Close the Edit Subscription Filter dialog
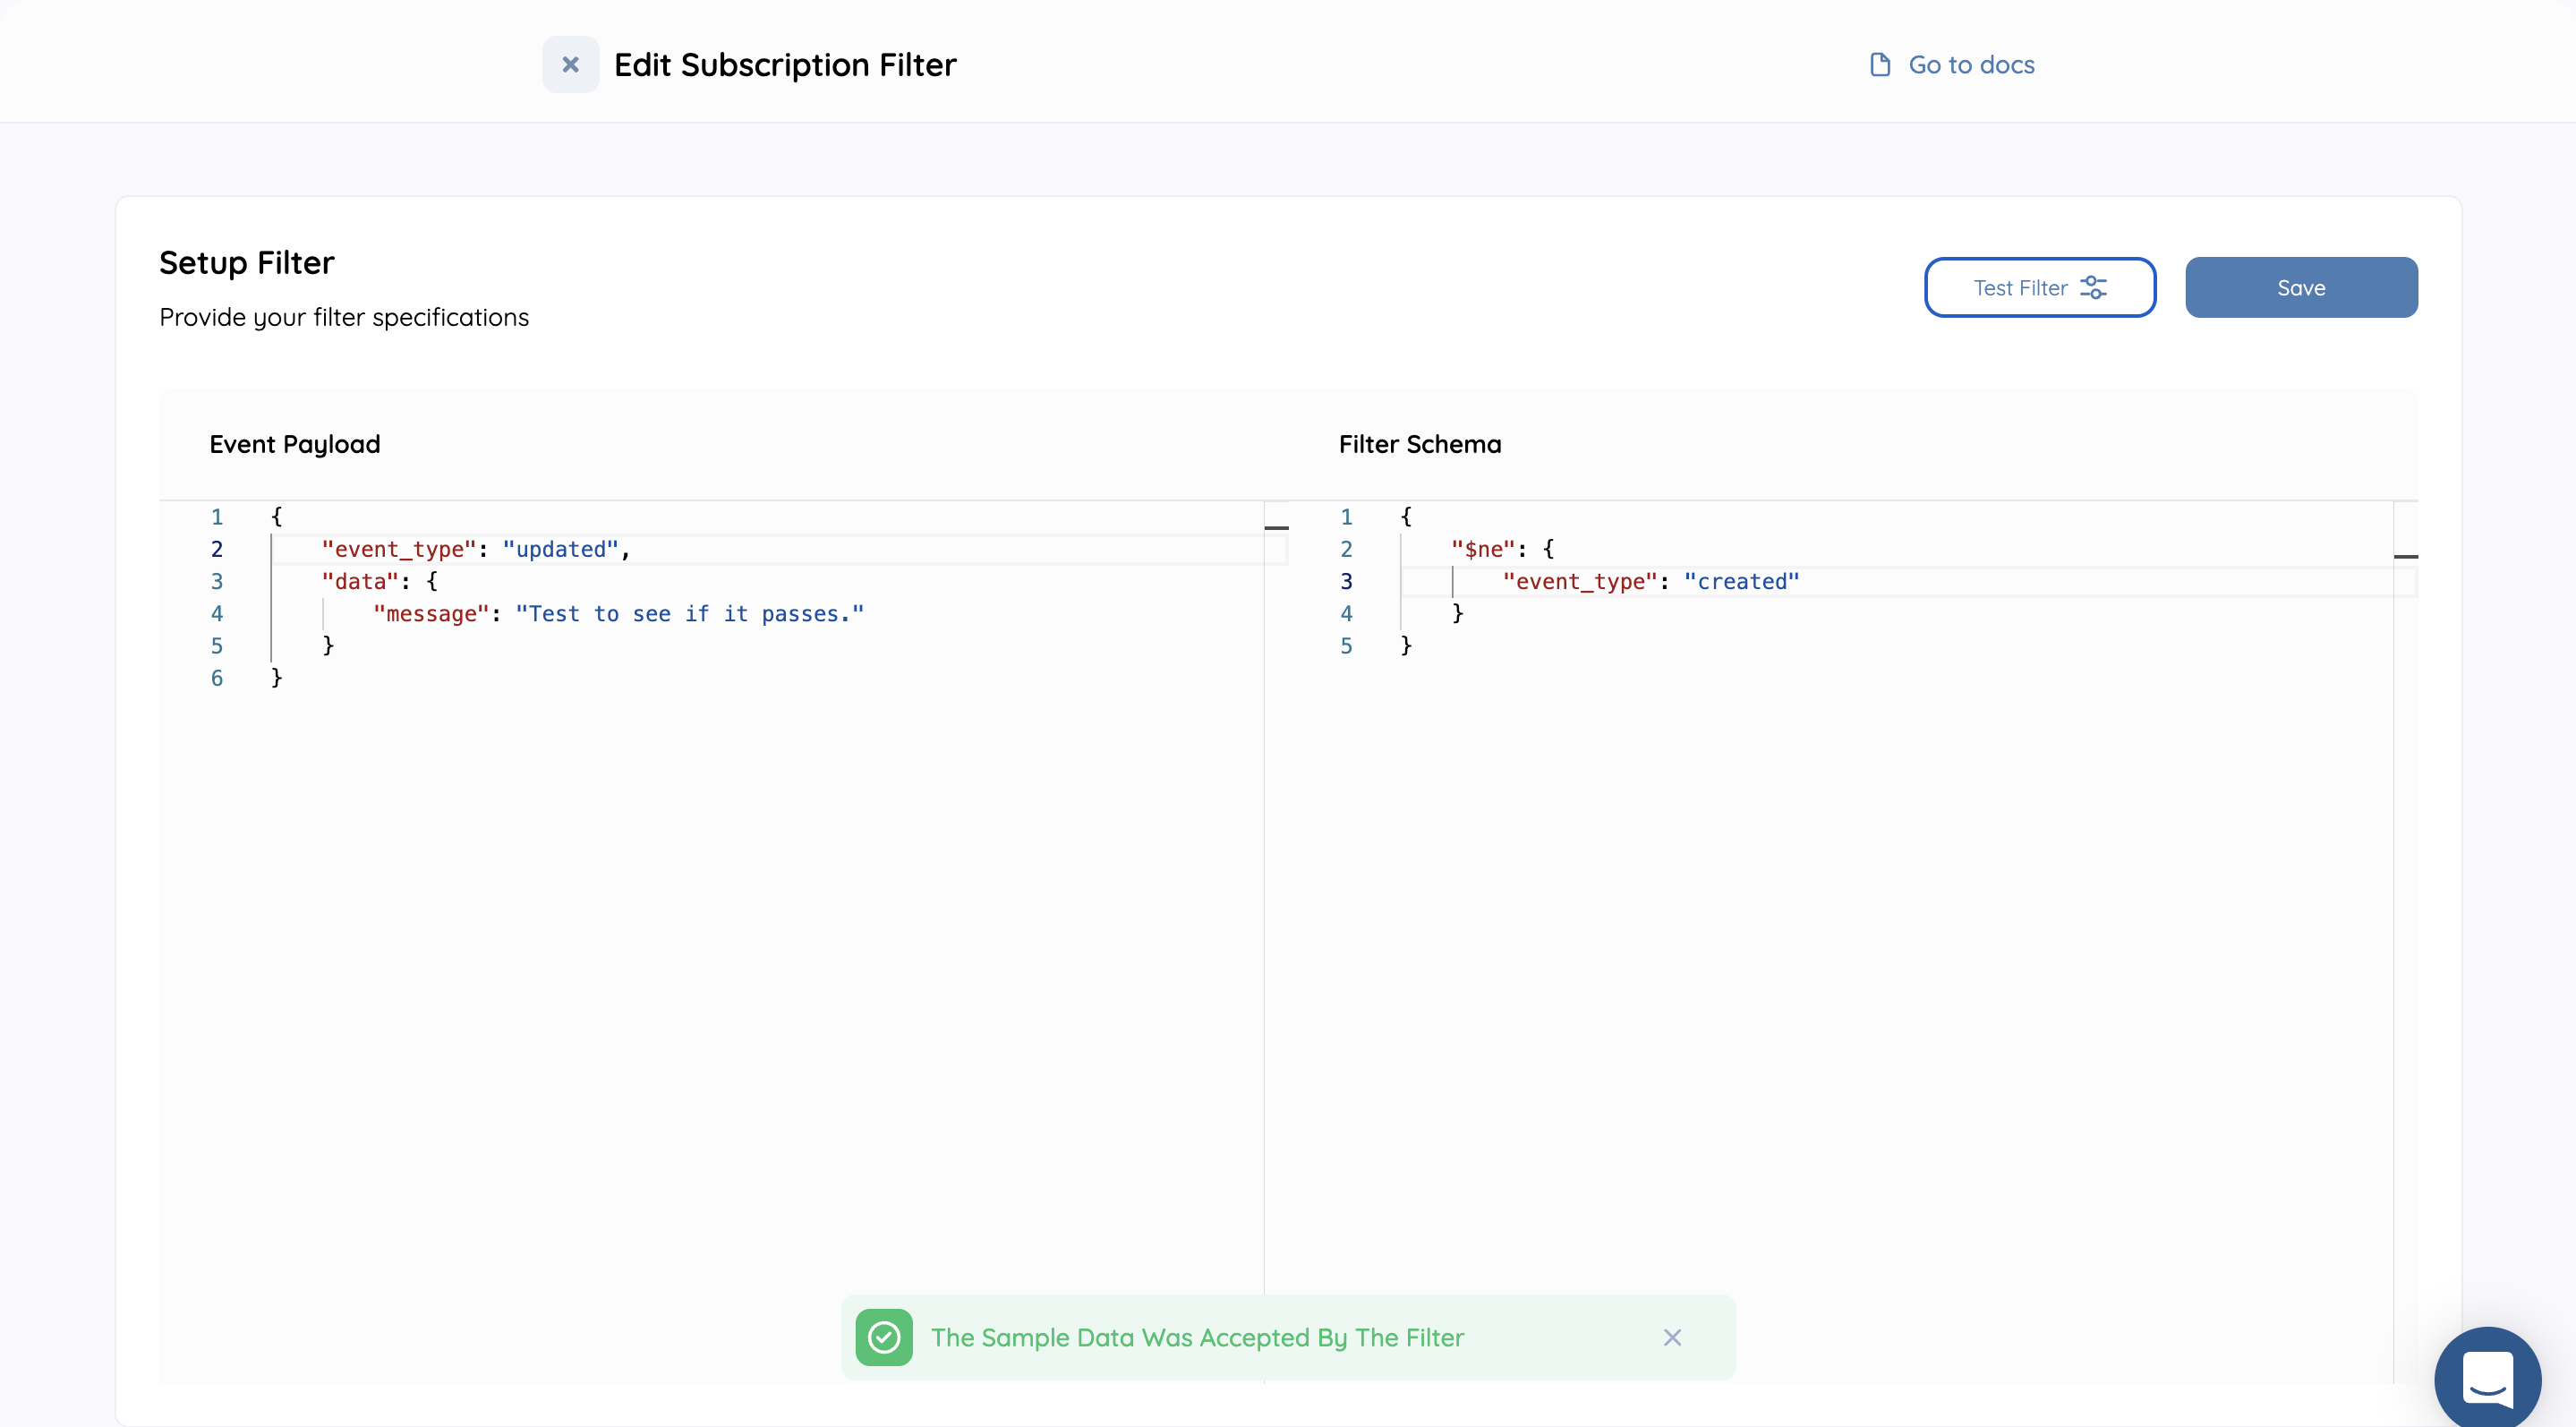 pos(570,65)
